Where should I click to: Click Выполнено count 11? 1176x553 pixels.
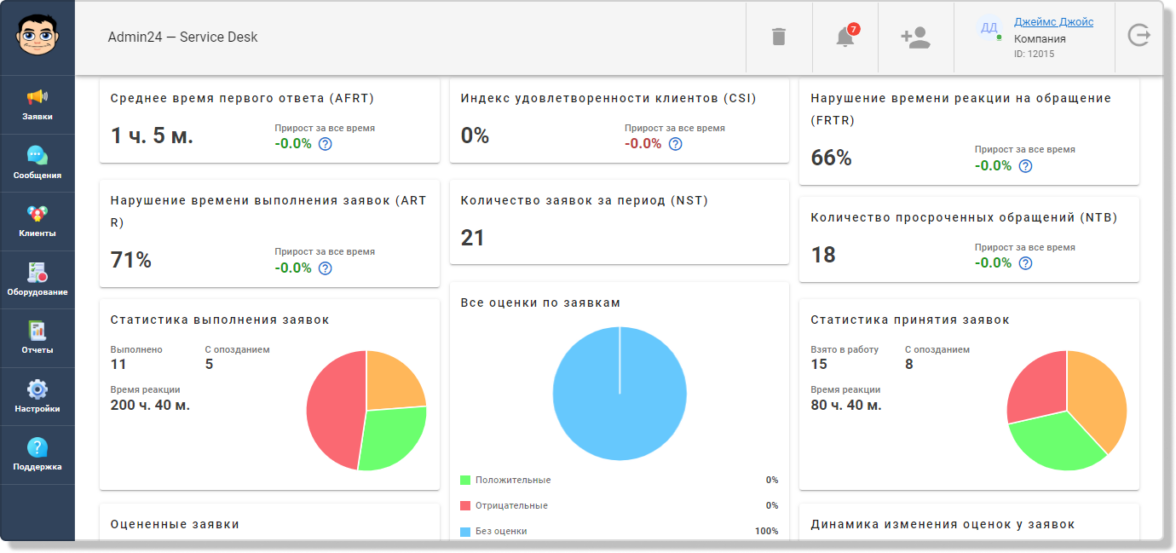tap(118, 365)
